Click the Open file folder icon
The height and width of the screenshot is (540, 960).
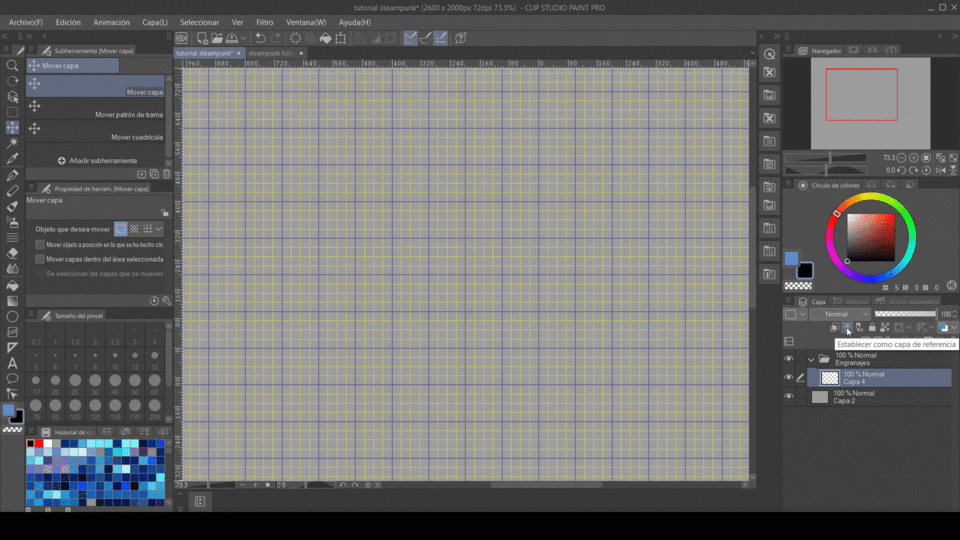point(216,38)
